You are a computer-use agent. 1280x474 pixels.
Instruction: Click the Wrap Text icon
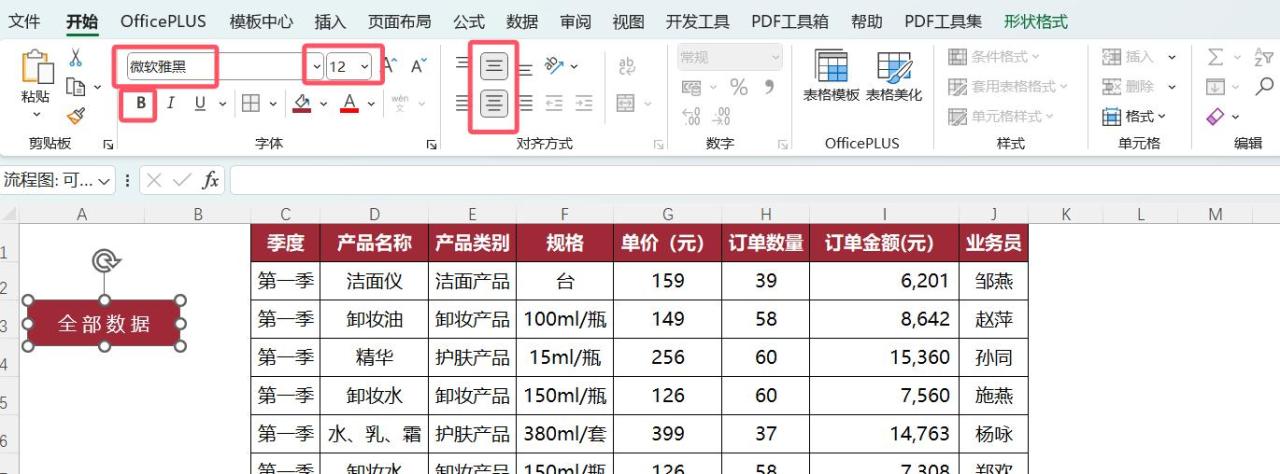coord(628,66)
